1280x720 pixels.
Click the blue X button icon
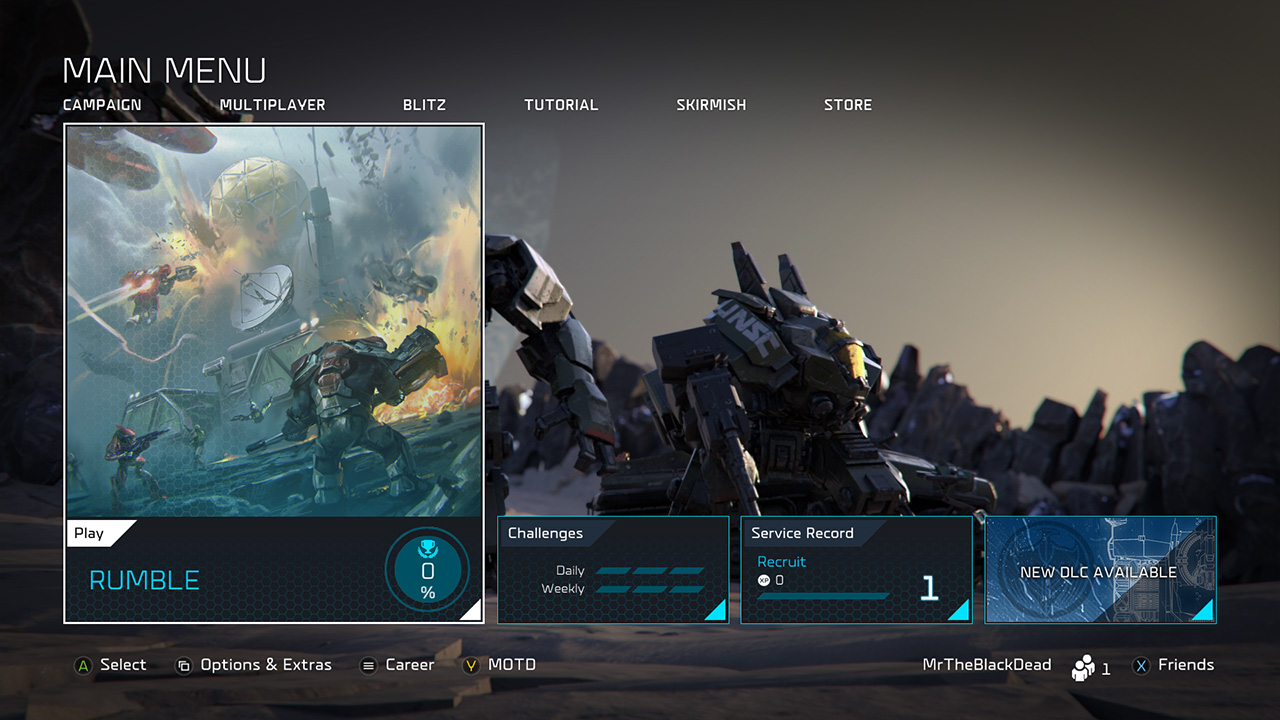pos(1141,666)
